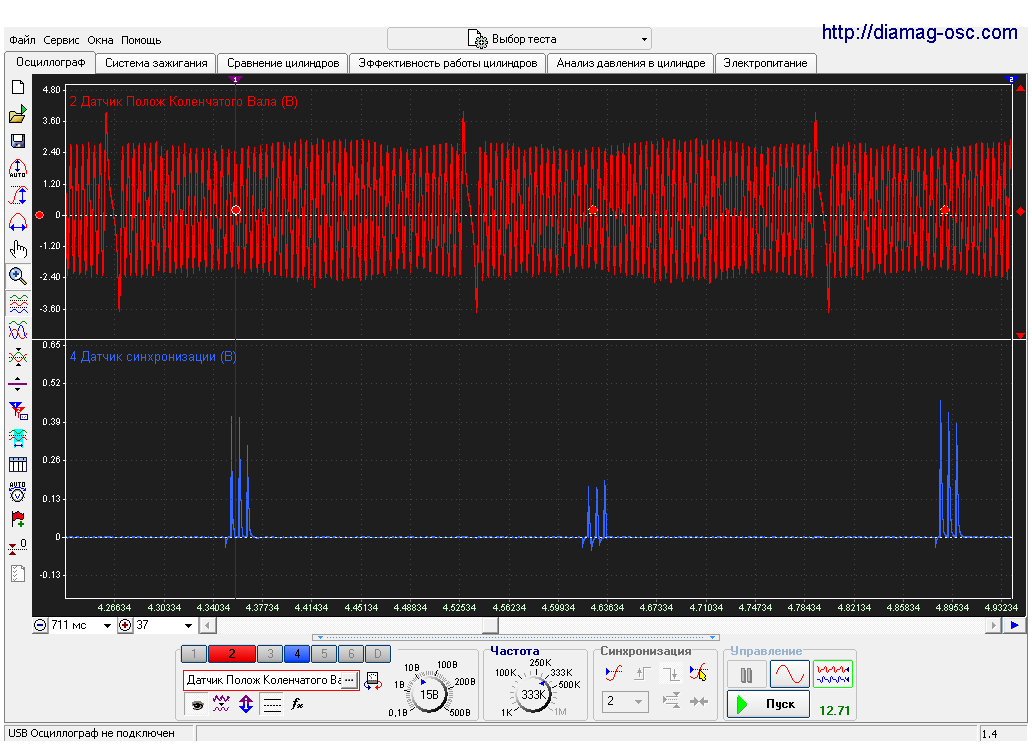Click the cyan interval measurement icon
1032x746 pixels.
[18, 437]
